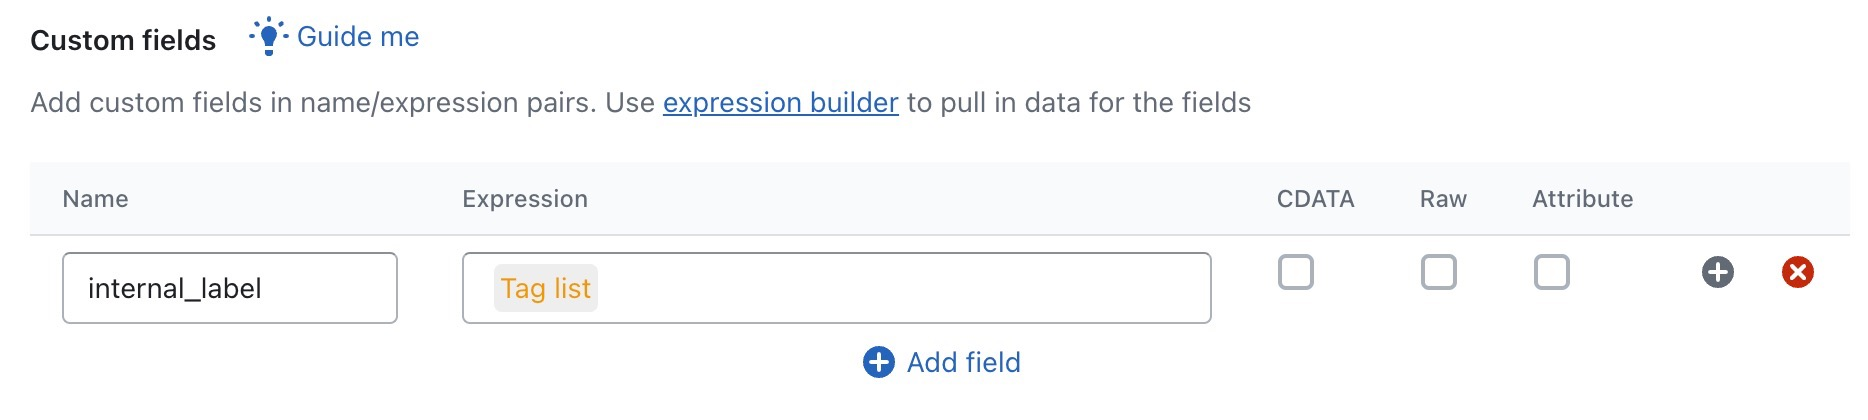Screen dimensions: 1868x420
Task: Click the Custom fields section heading
Action: pyautogui.click(x=123, y=40)
